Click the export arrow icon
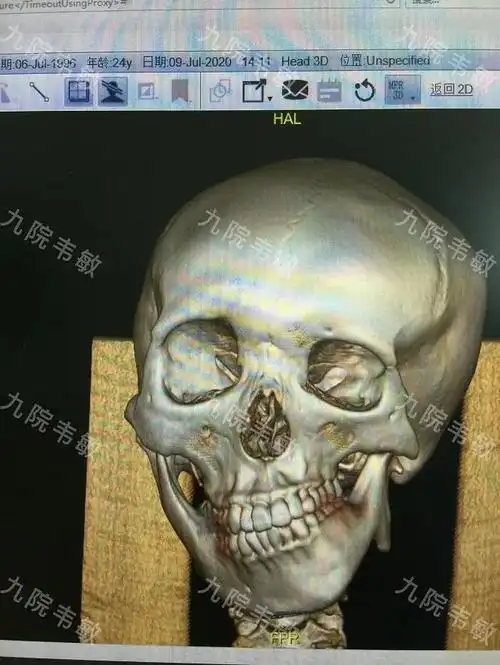Image resolution: width=500 pixels, height=665 pixels. coord(254,91)
